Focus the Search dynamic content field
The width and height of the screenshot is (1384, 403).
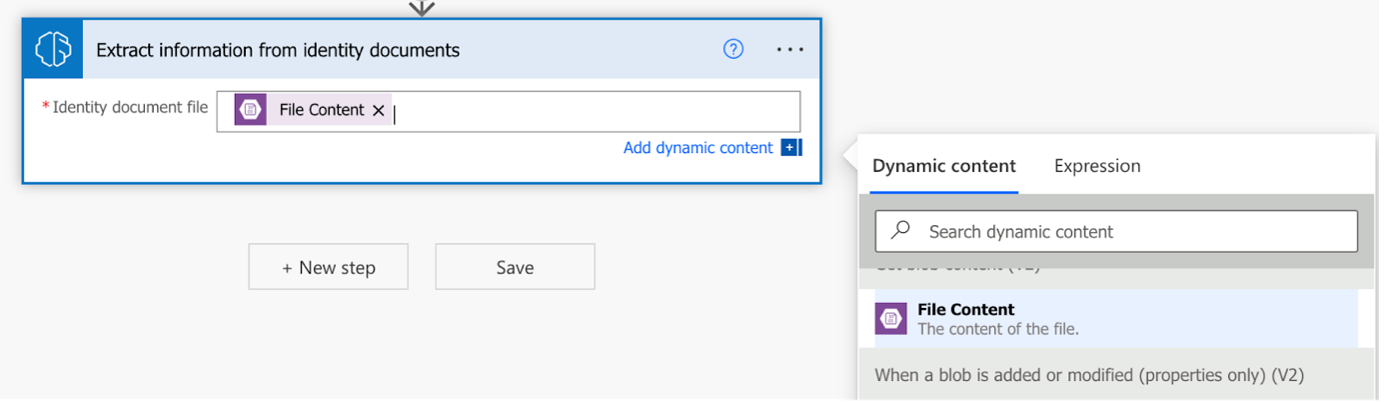pyautogui.click(x=1116, y=231)
